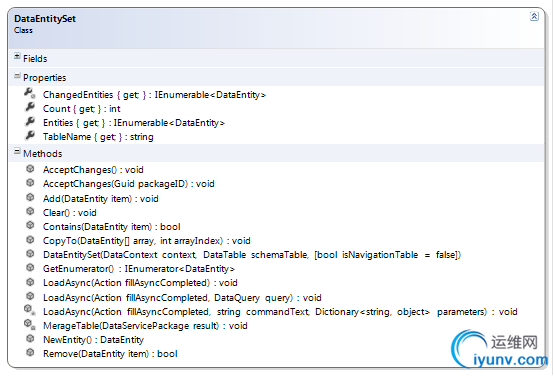Expand the Fields section
The image size is (554, 376).
pos(17,56)
